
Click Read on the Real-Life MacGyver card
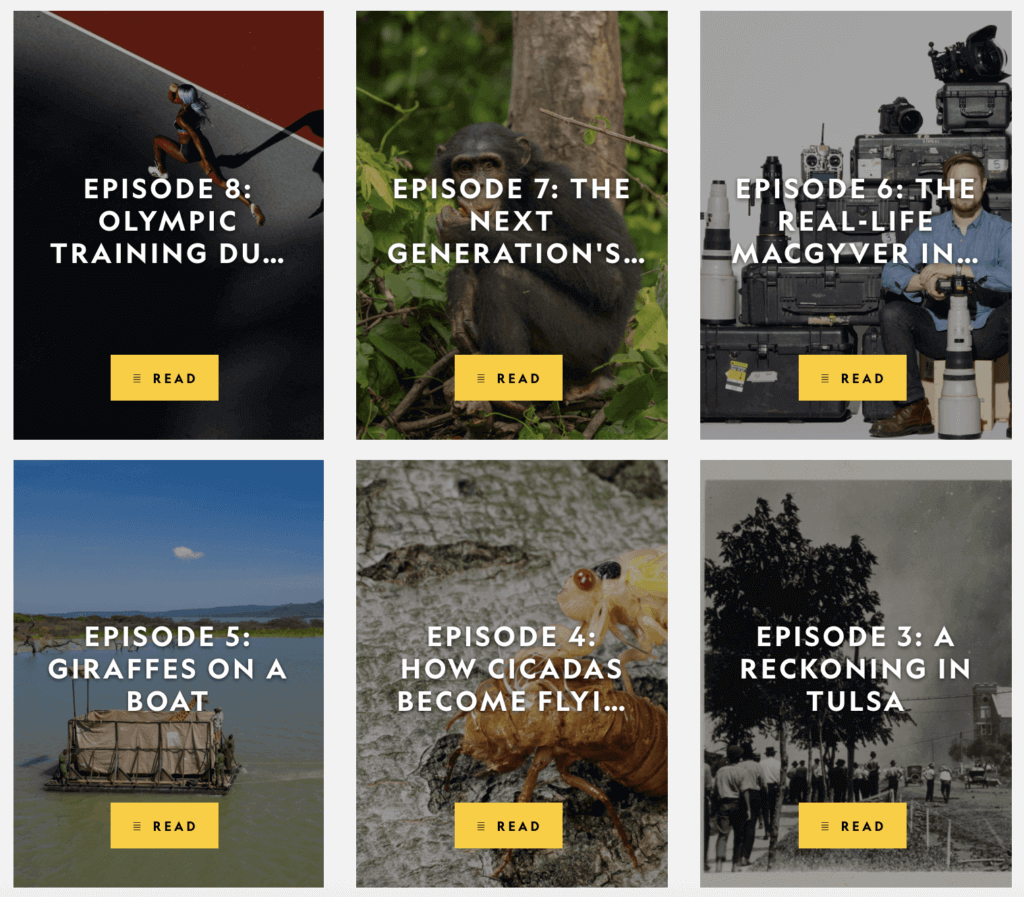click(x=852, y=378)
